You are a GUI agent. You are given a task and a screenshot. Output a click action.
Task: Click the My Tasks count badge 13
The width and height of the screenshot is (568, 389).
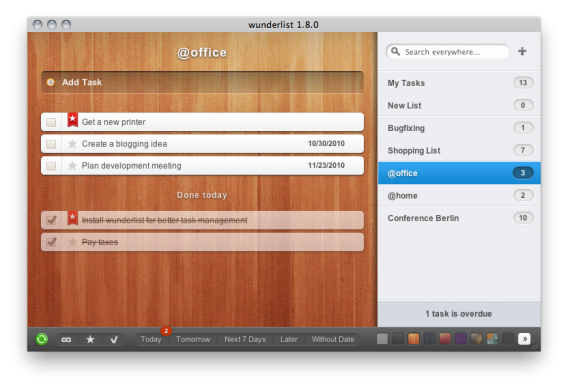pyautogui.click(x=523, y=83)
